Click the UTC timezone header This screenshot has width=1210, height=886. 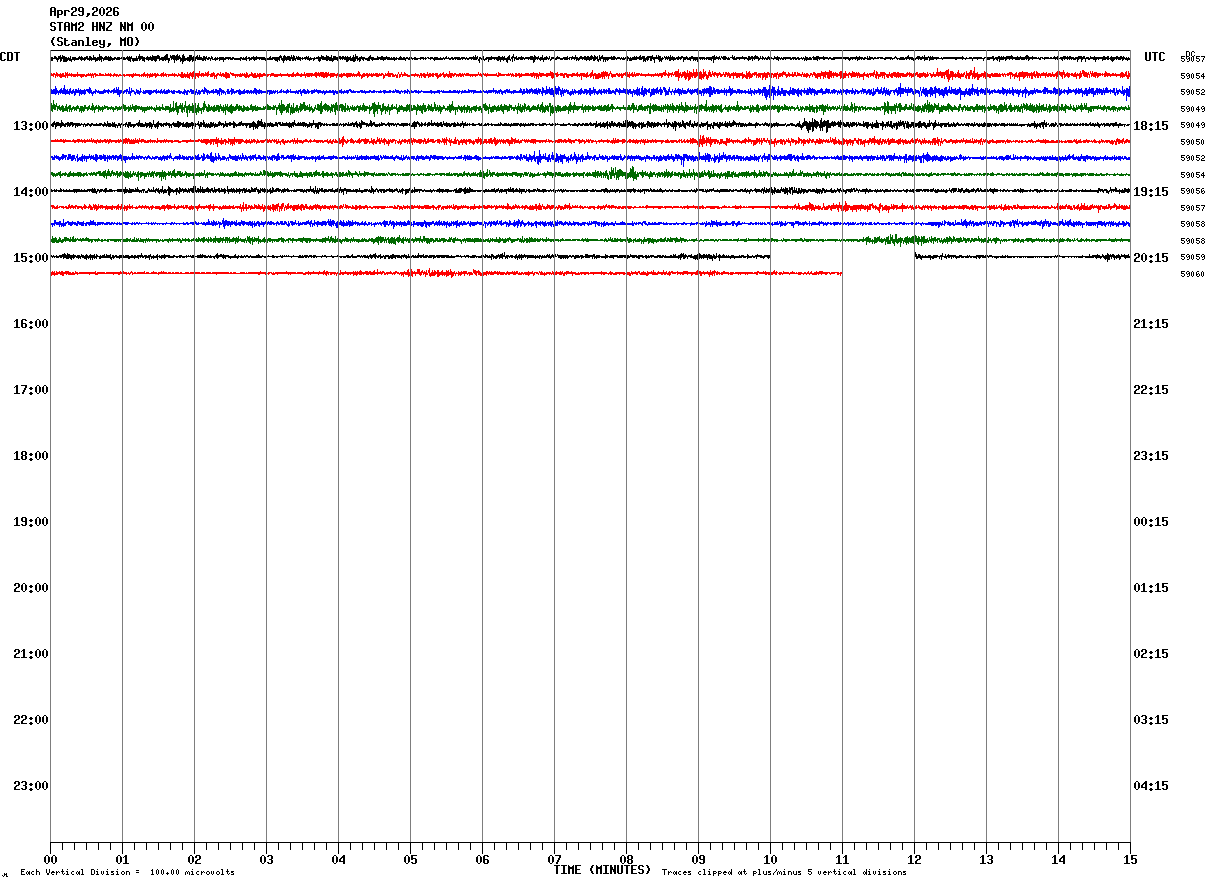coord(1155,57)
